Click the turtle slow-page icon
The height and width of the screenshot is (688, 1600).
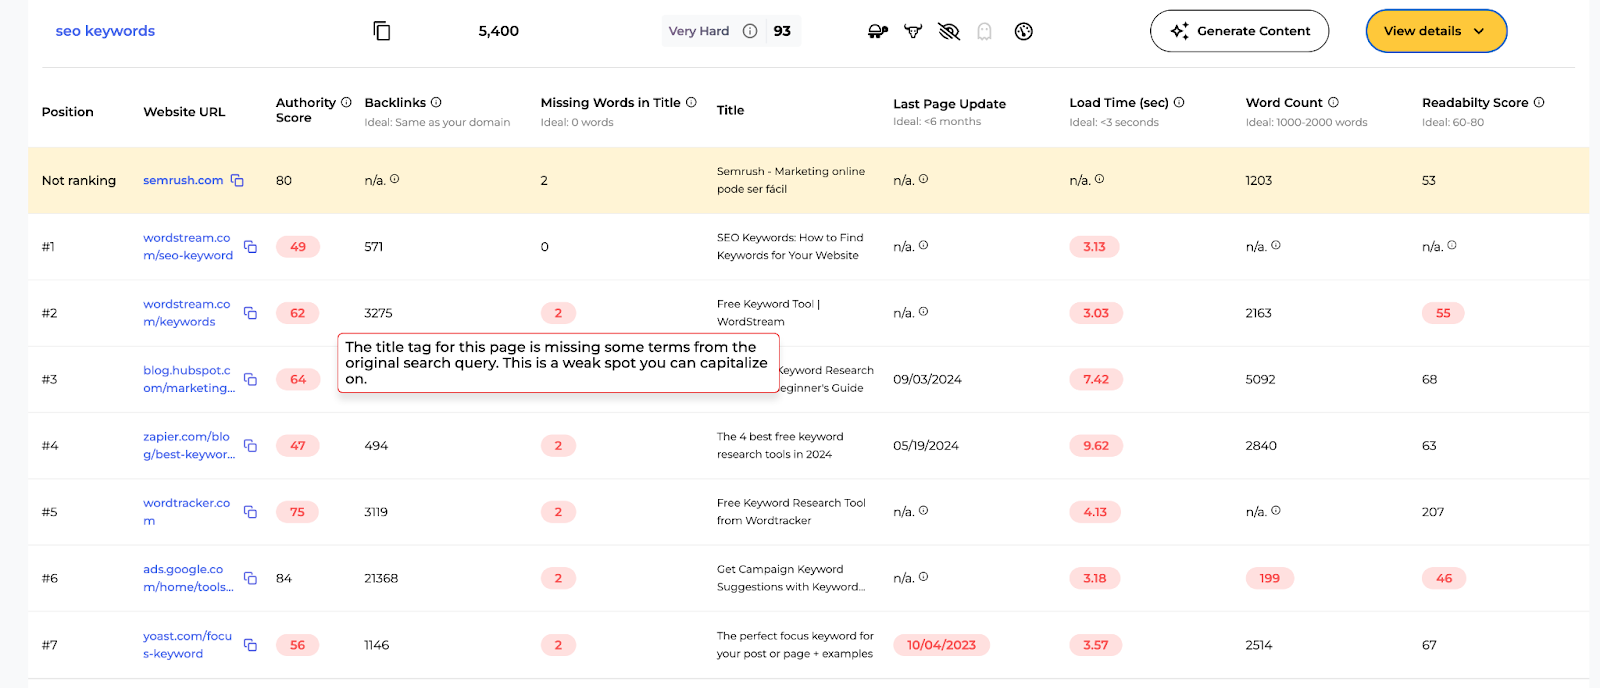click(x=877, y=31)
